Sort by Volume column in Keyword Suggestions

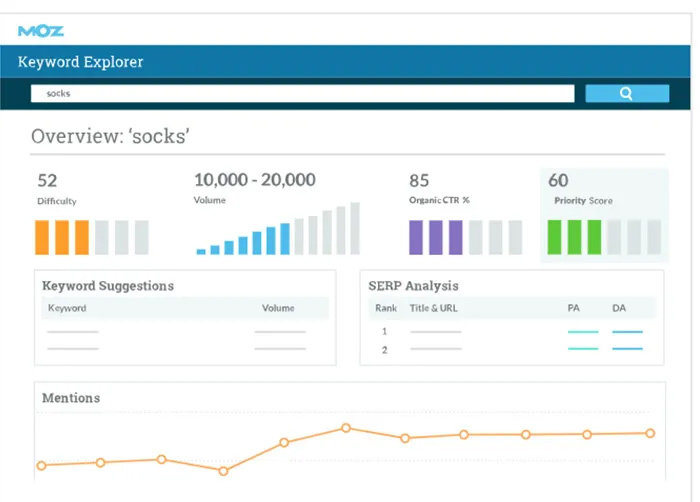[x=278, y=308]
